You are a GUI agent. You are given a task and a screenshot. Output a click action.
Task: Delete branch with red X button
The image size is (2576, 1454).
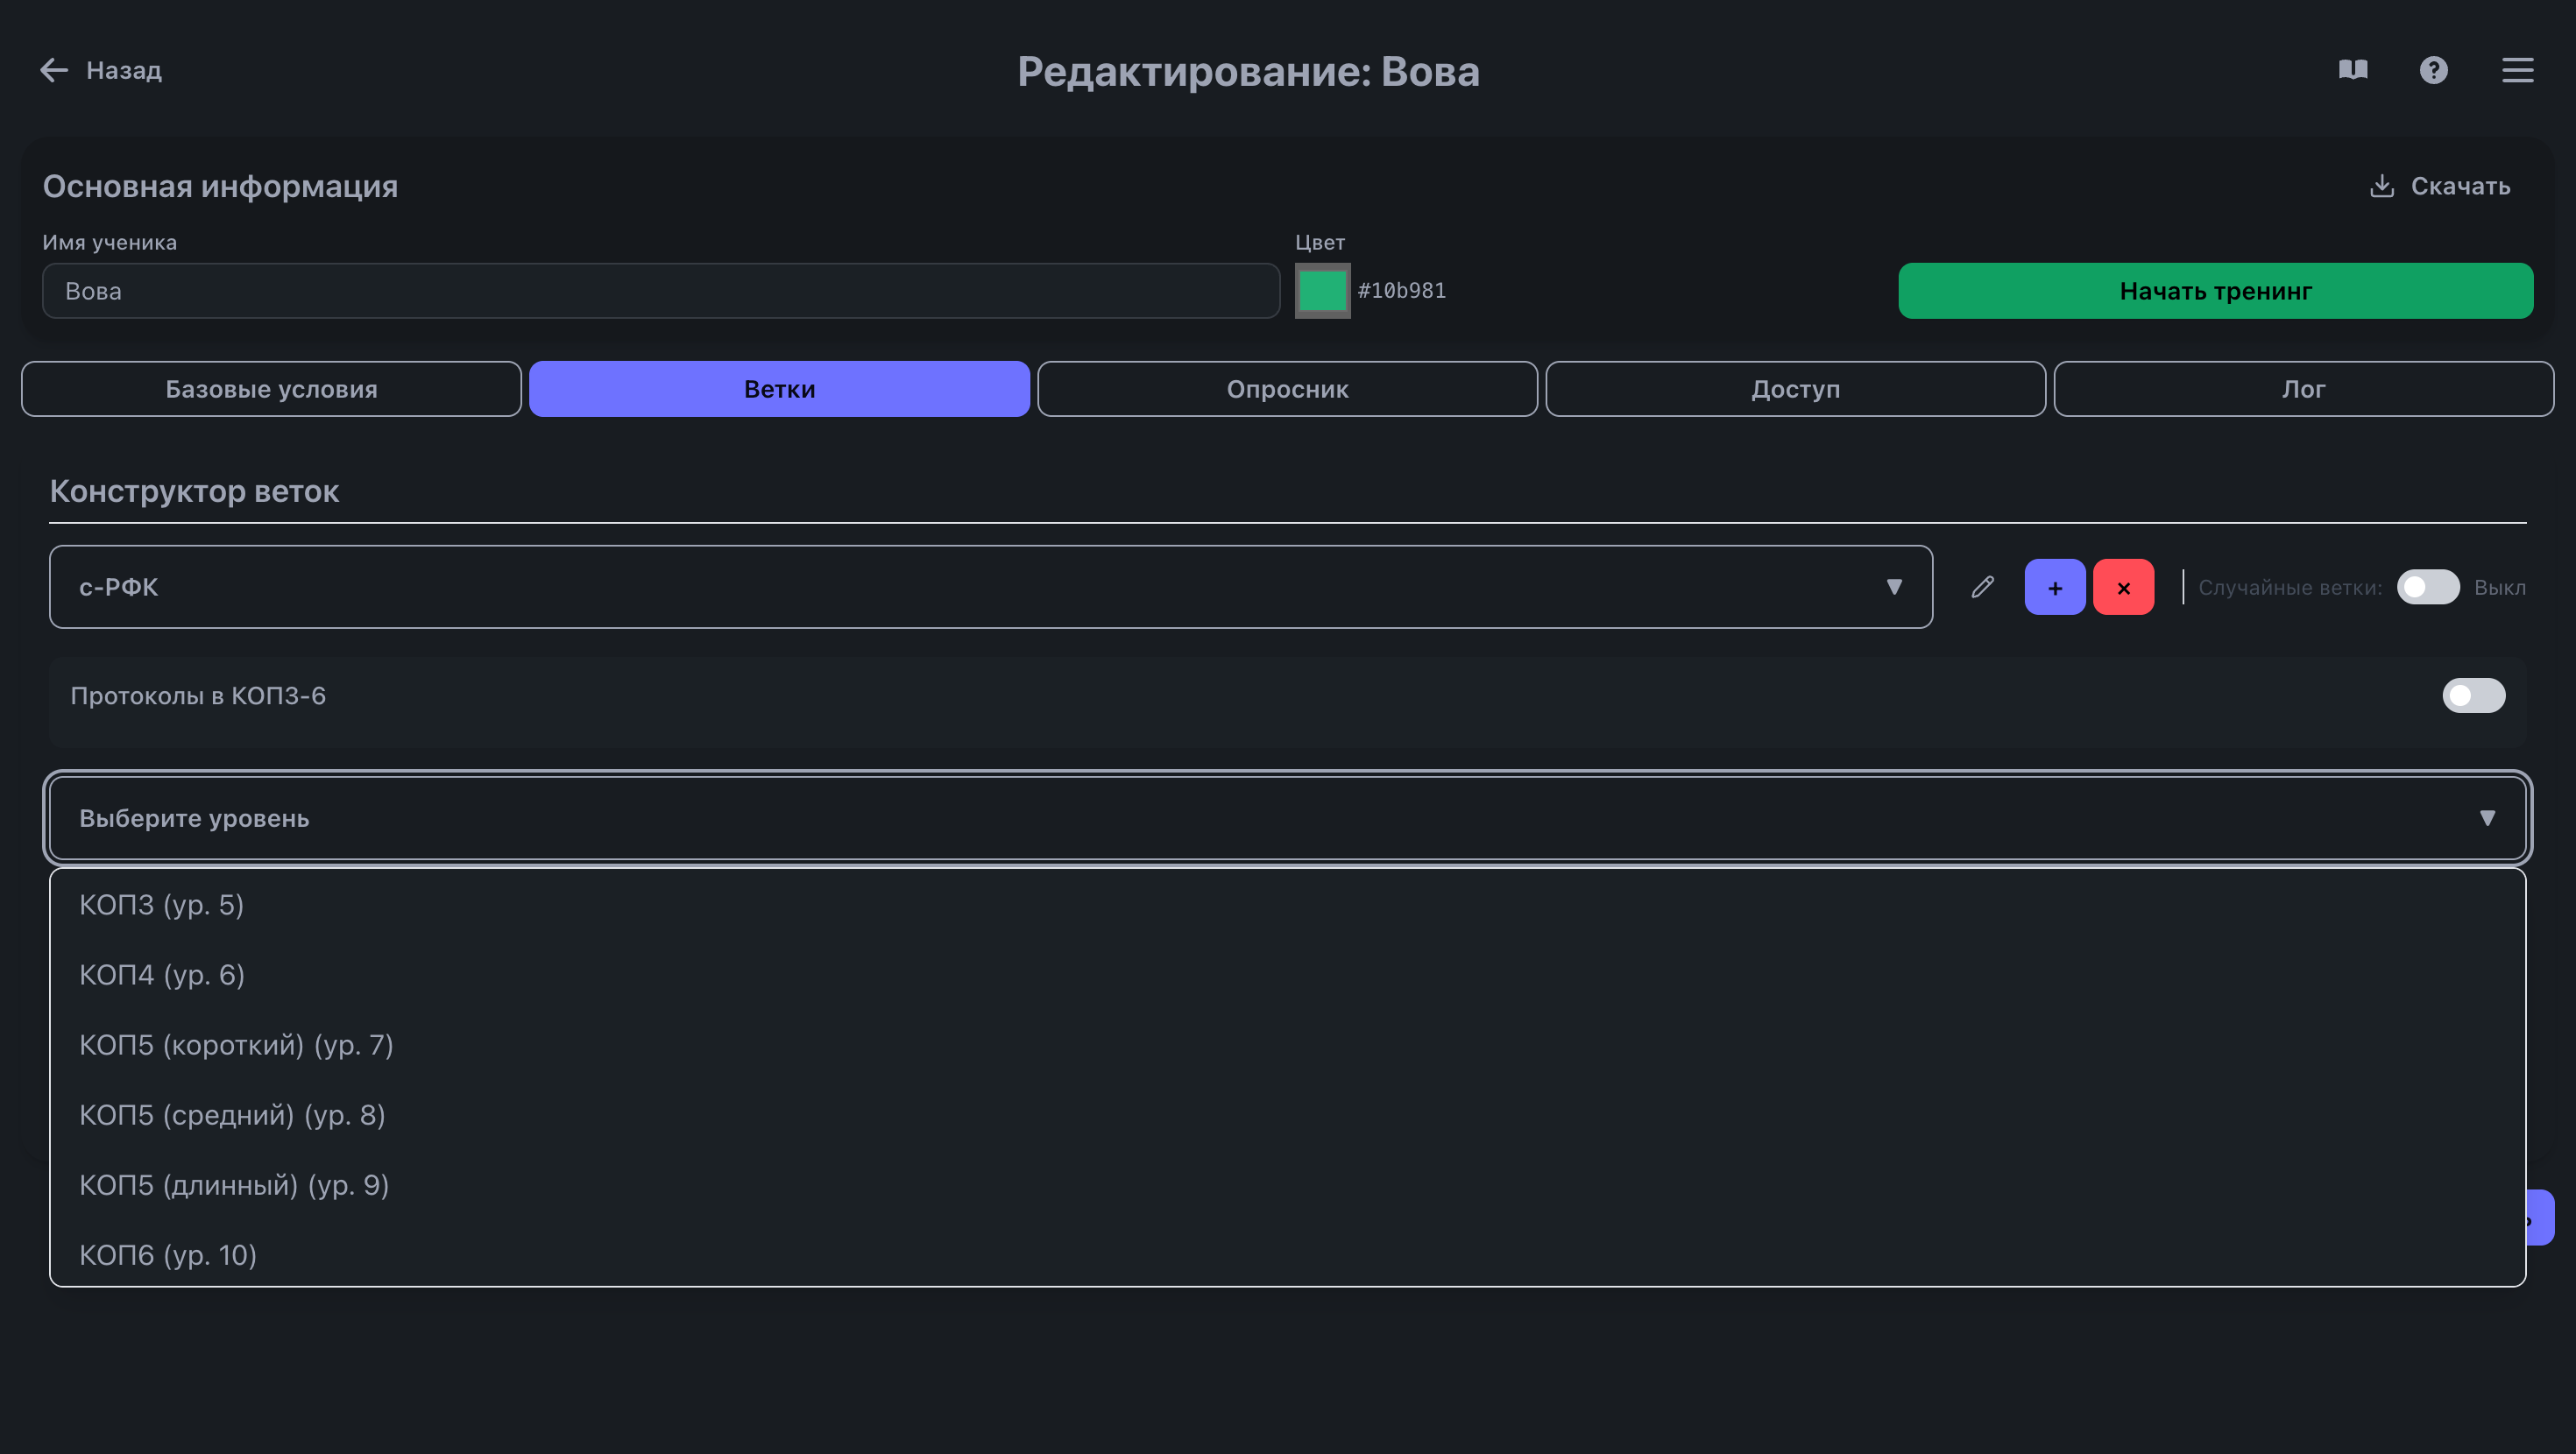click(x=2123, y=587)
